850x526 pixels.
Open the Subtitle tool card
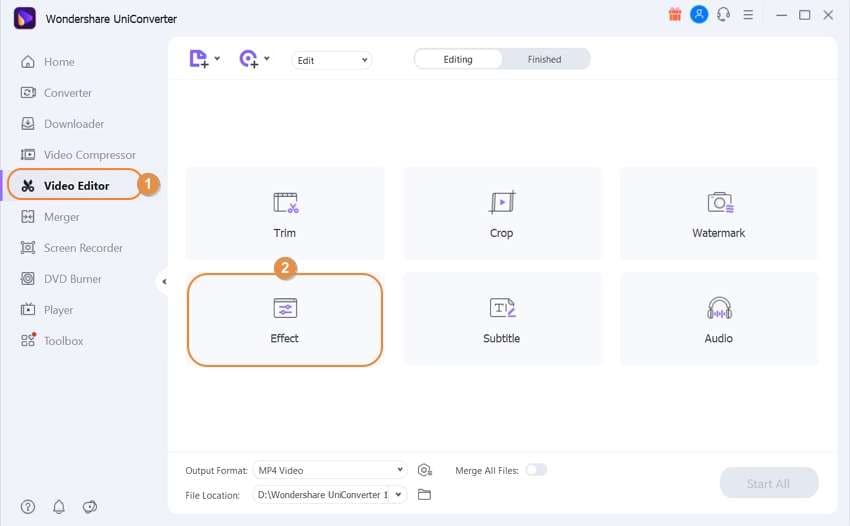point(502,319)
